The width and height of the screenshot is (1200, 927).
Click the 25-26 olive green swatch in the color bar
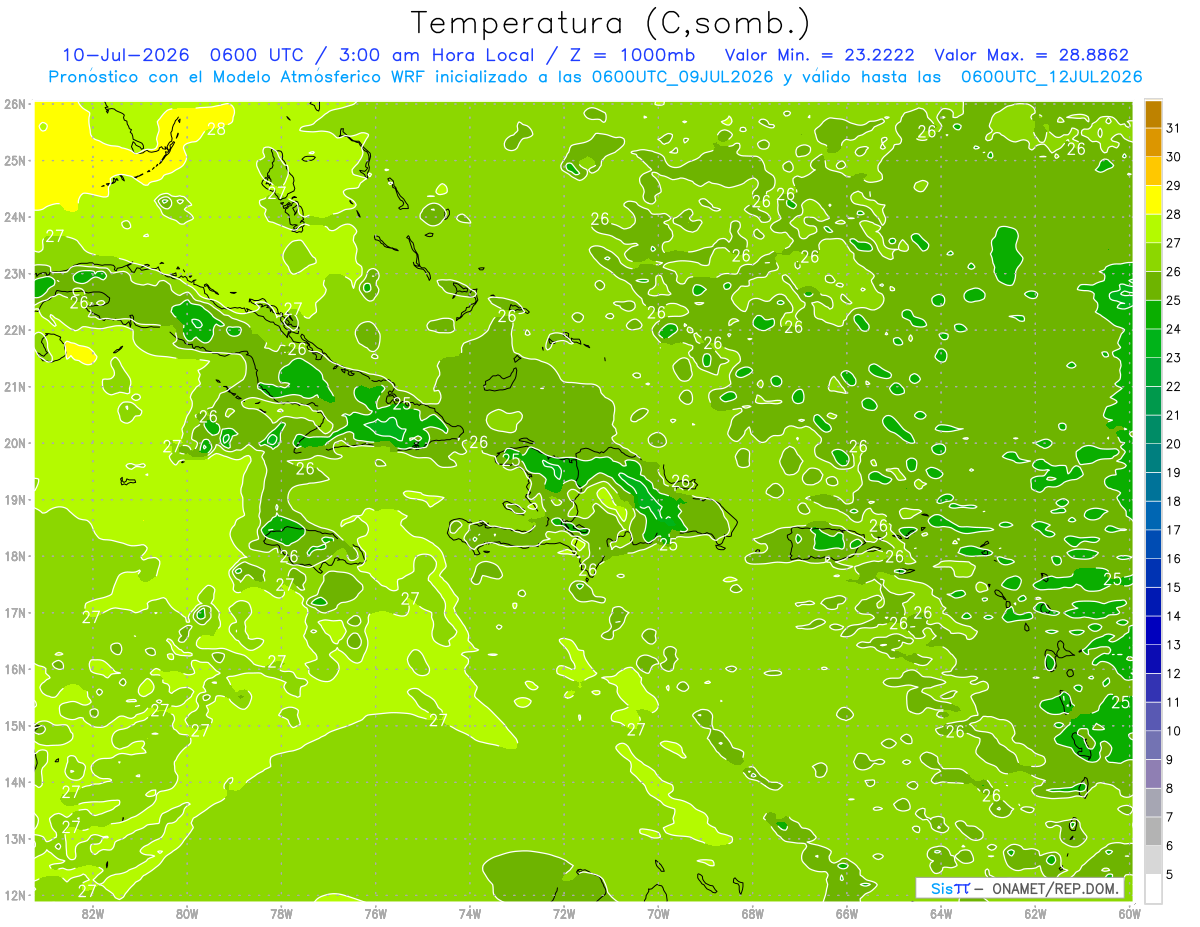click(1153, 286)
